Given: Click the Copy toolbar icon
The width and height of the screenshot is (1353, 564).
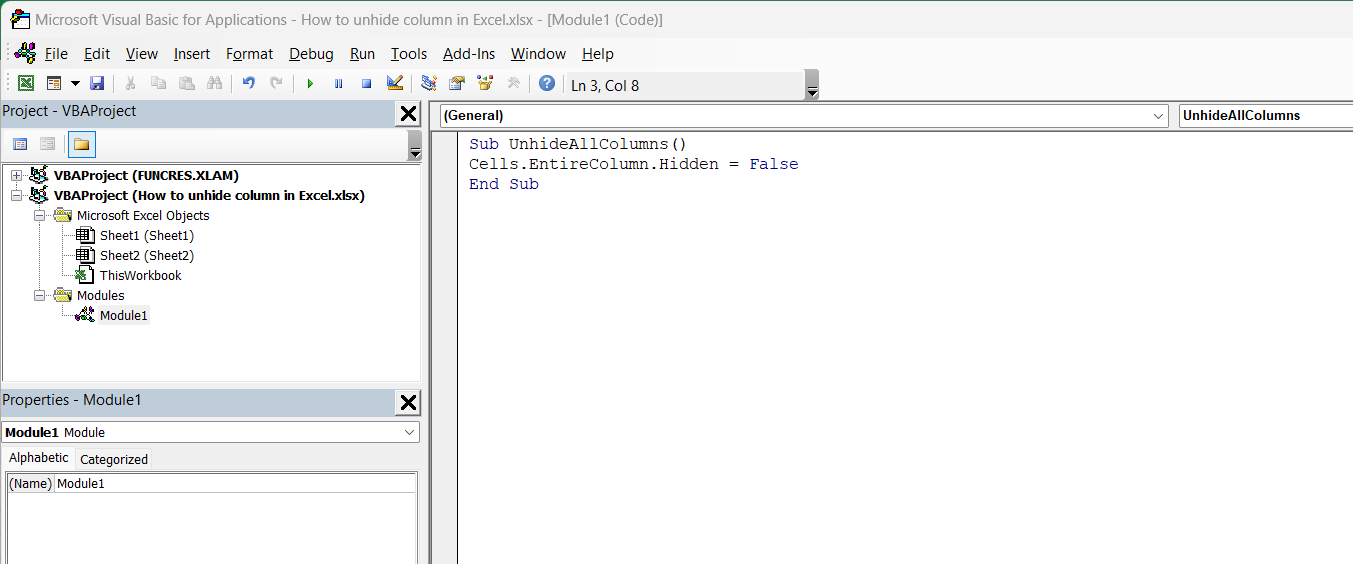Looking at the screenshot, I should (158, 84).
